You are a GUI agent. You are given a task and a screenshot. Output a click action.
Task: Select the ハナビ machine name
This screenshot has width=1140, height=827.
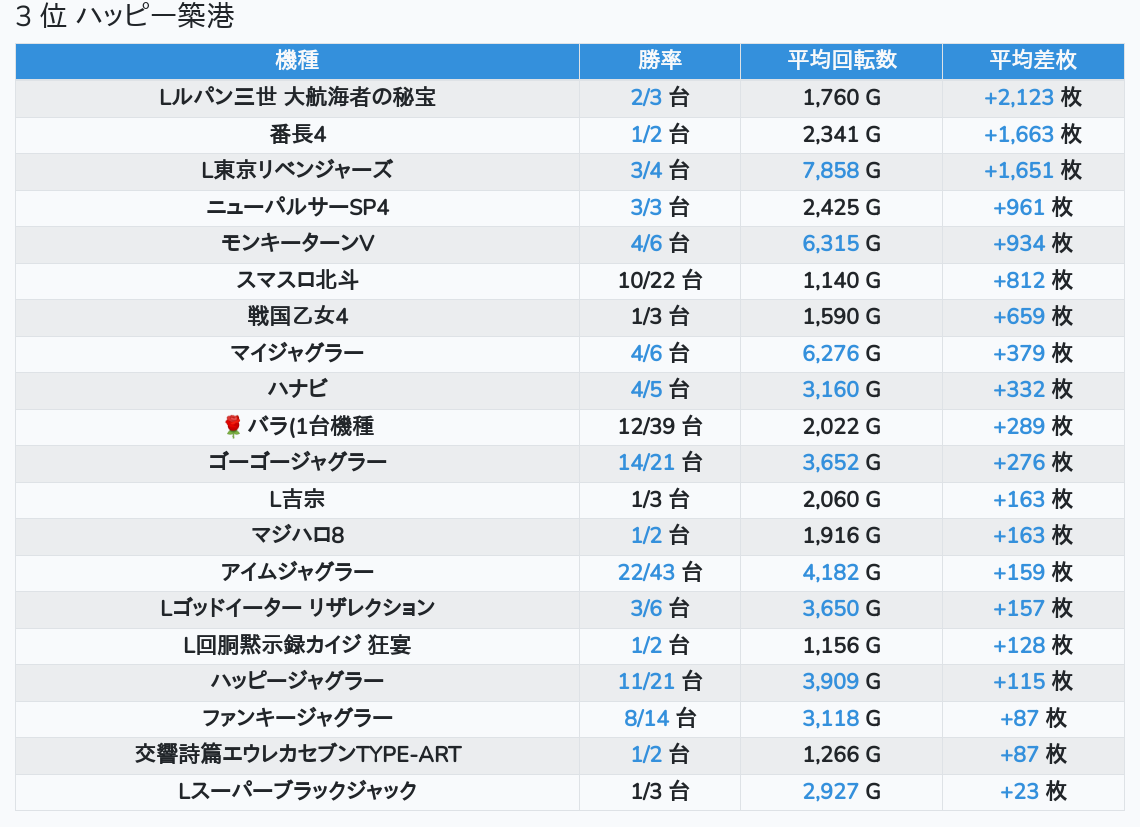pyautogui.click(x=297, y=390)
